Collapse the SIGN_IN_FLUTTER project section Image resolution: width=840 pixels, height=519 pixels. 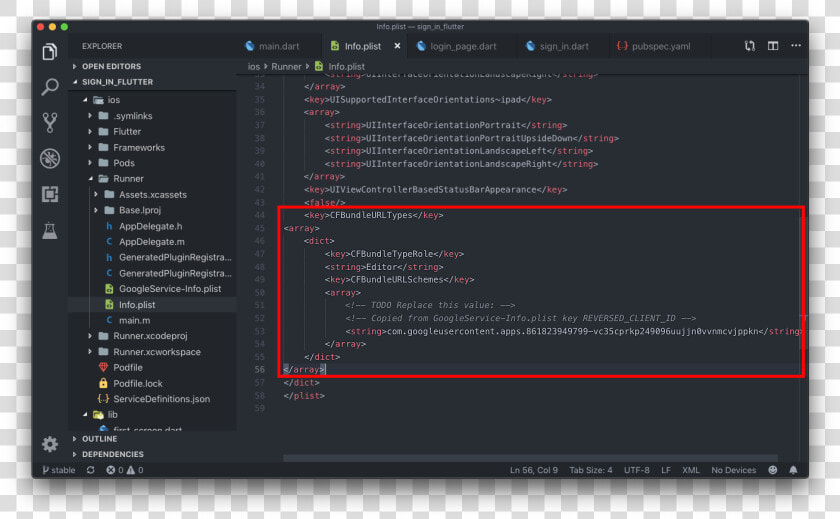coord(117,82)
